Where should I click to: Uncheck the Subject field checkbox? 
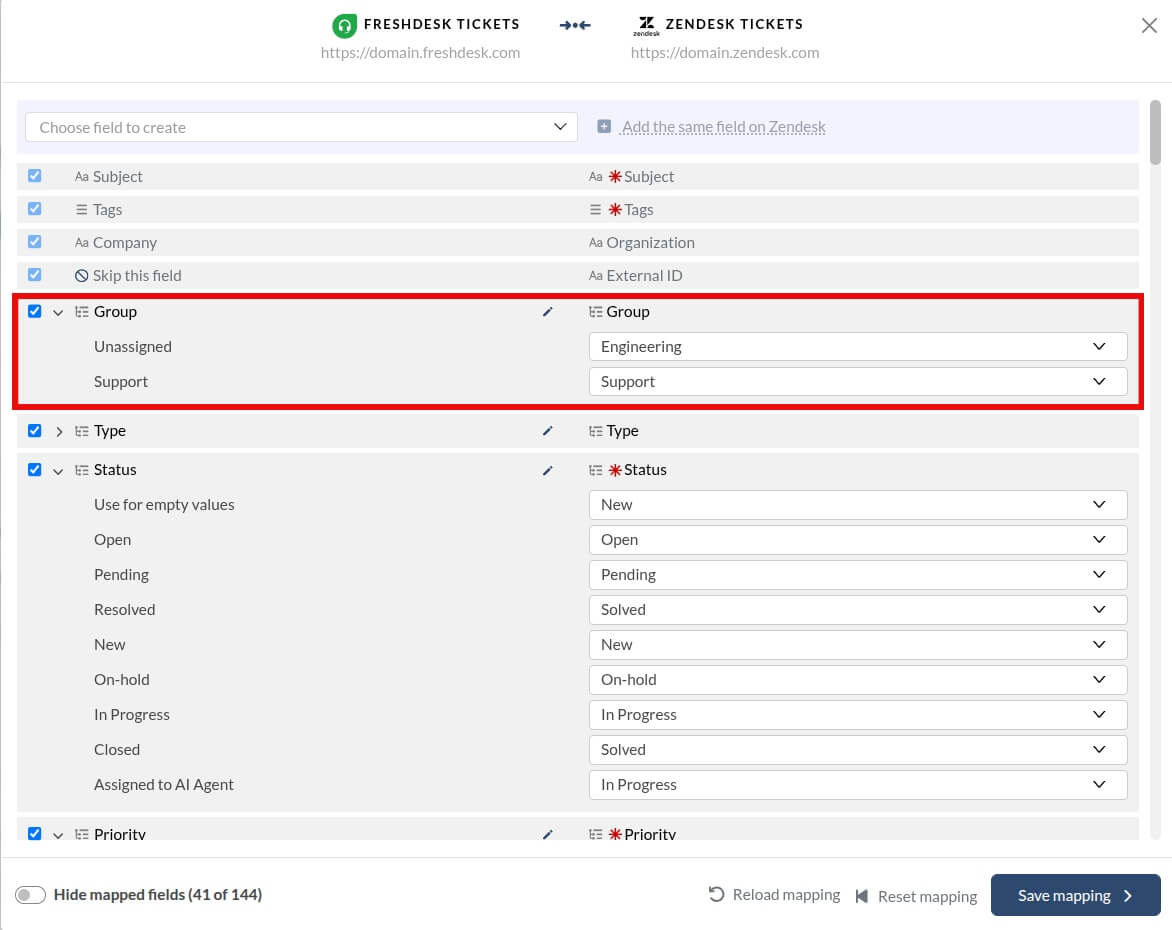coord(34,176)
